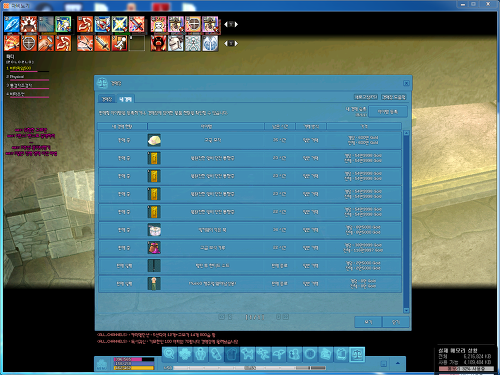
Task: Open the clover flower menu icon
Action: click(x=185, y=354)
